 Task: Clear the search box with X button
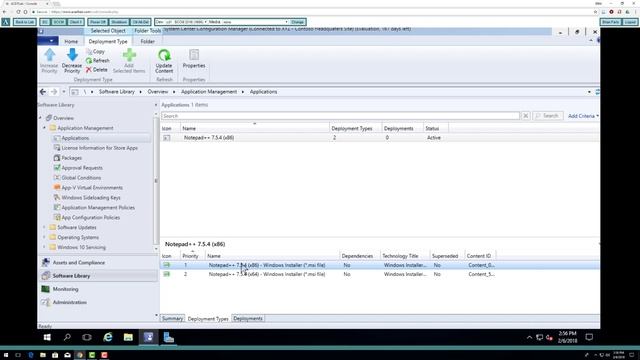[526, 116]
